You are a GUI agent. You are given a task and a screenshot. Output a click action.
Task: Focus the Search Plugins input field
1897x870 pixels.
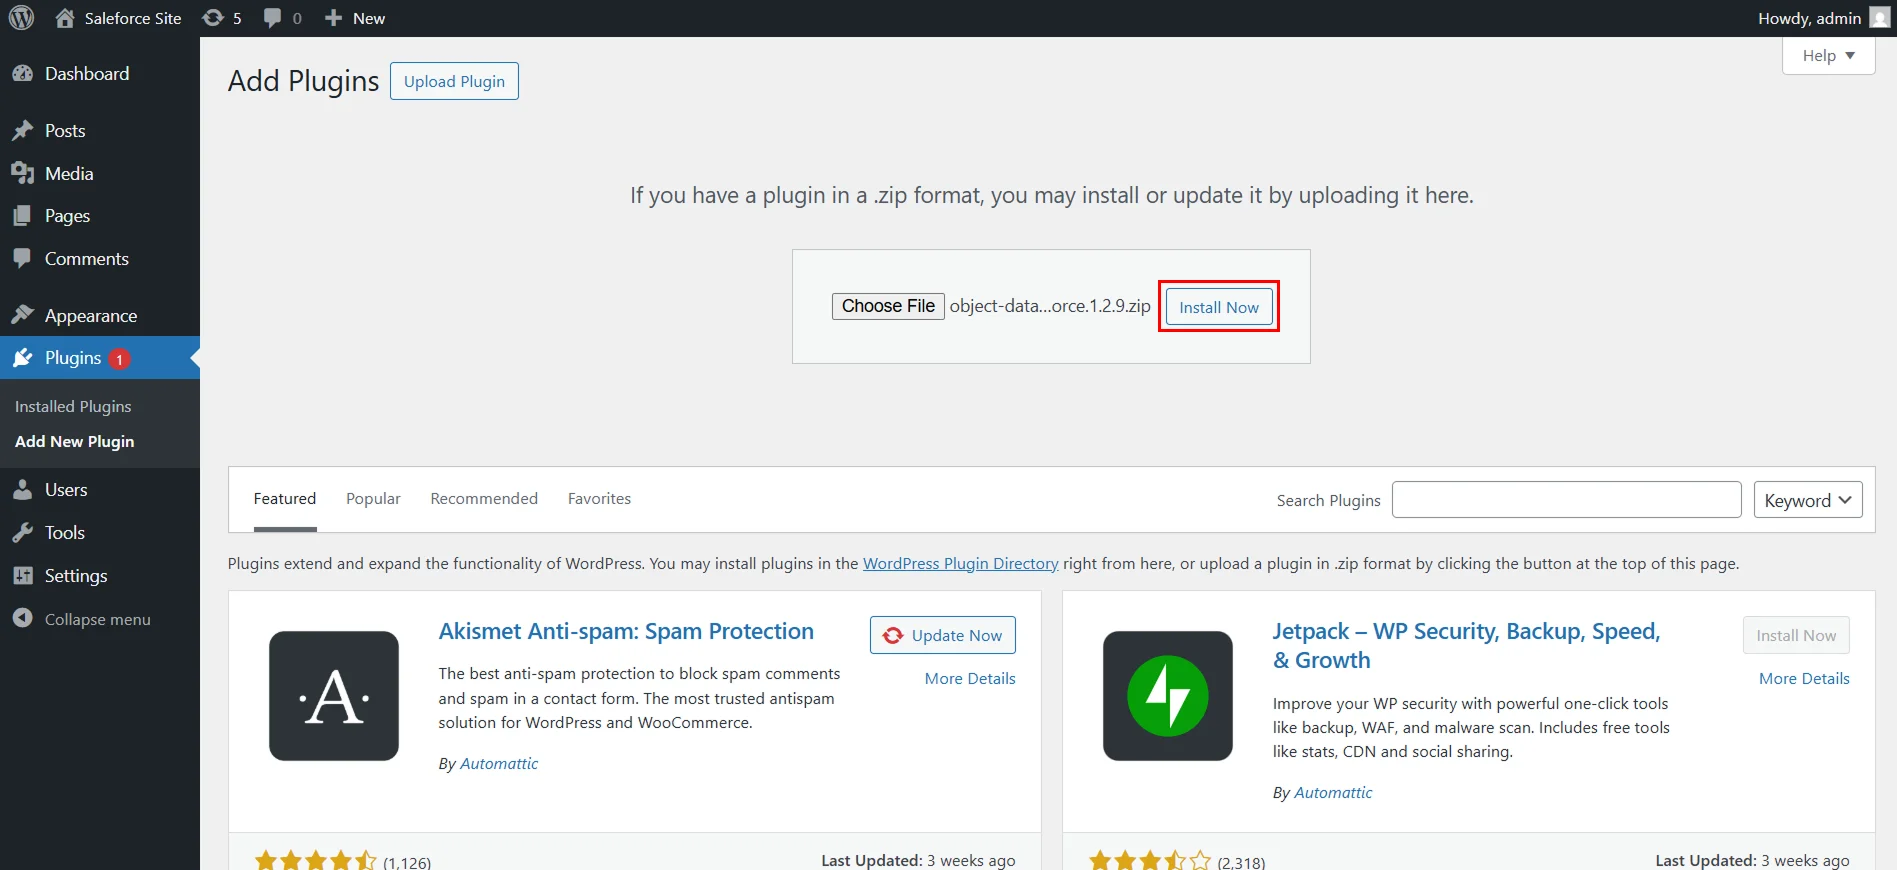tap(1567, 500)
